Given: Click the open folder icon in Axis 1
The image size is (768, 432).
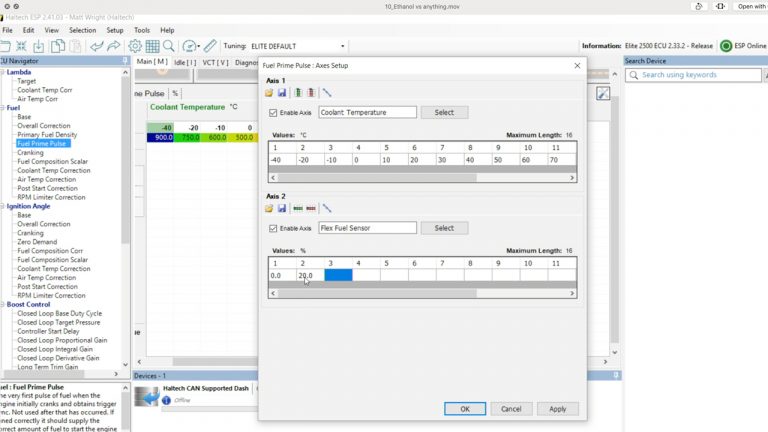Looking at the screenshot, I should pos(269,93).
